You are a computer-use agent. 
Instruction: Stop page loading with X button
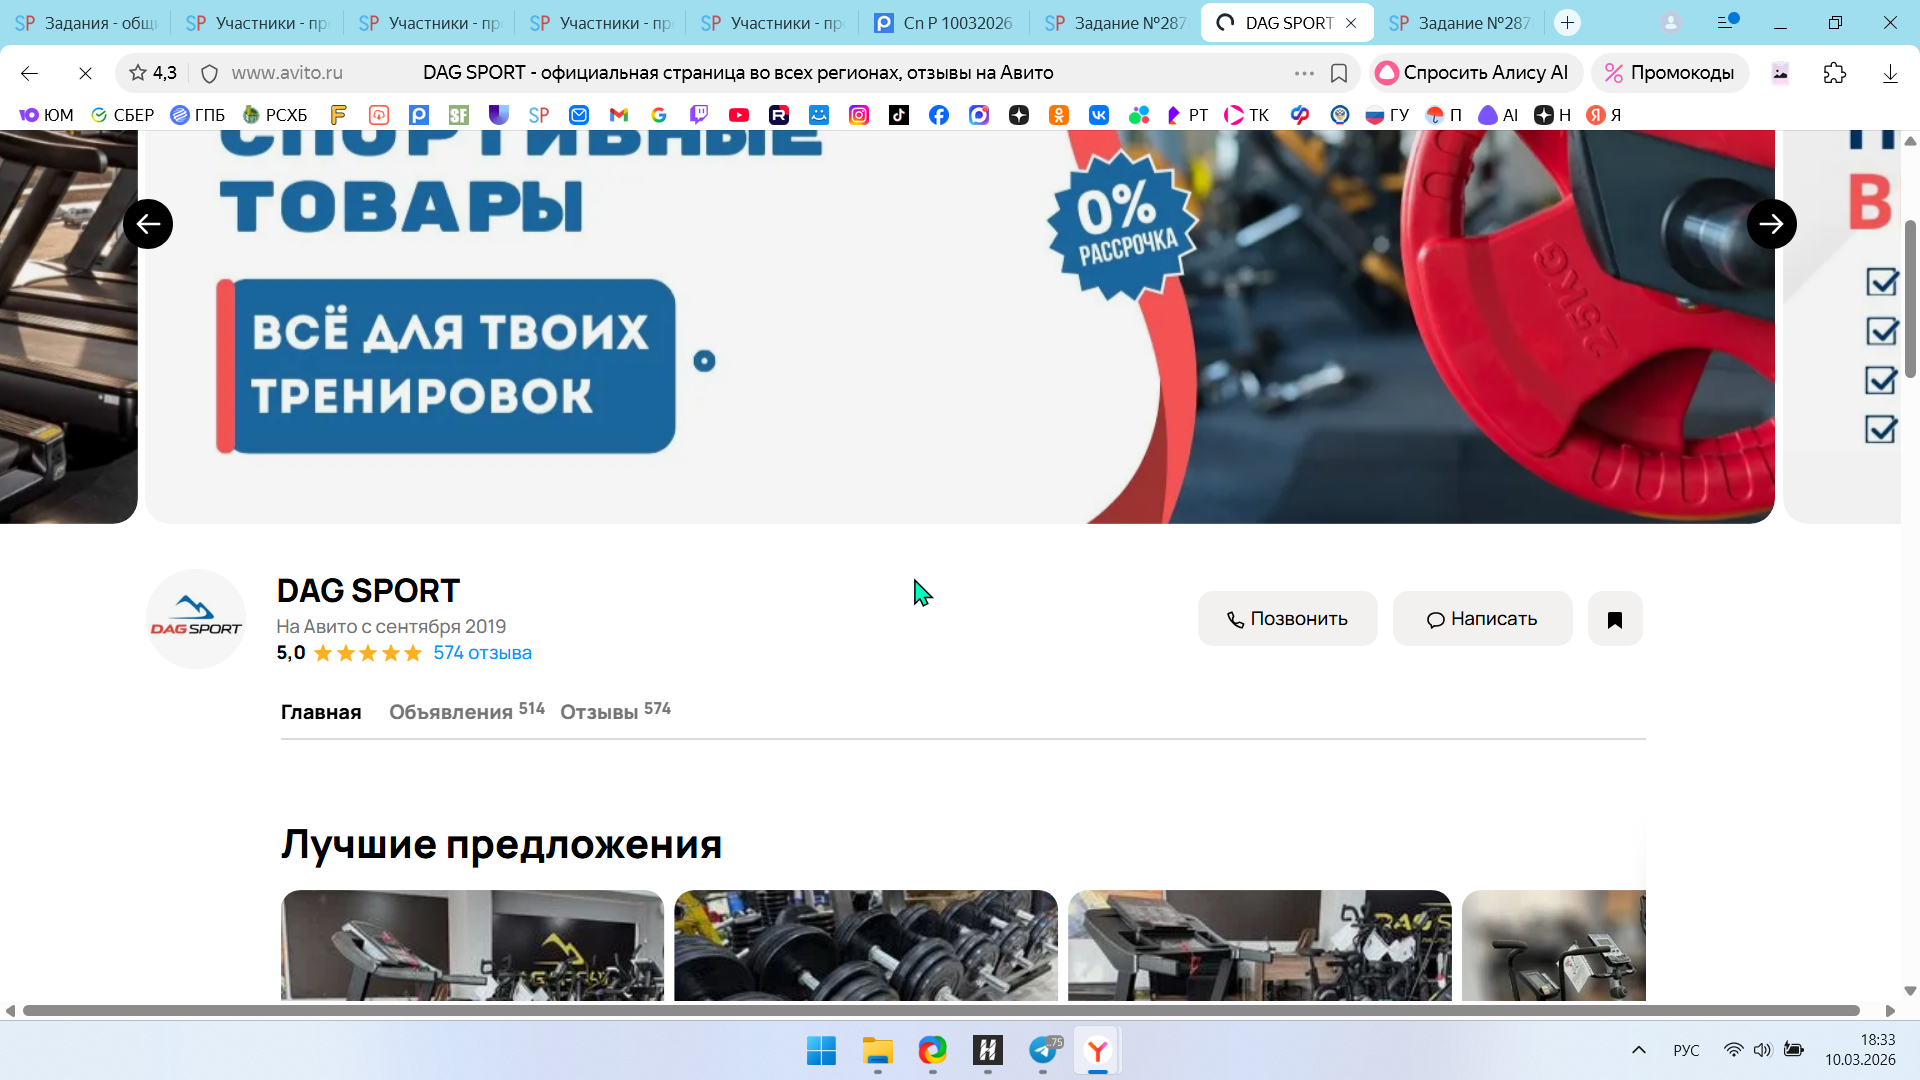(x=85, y=73)
